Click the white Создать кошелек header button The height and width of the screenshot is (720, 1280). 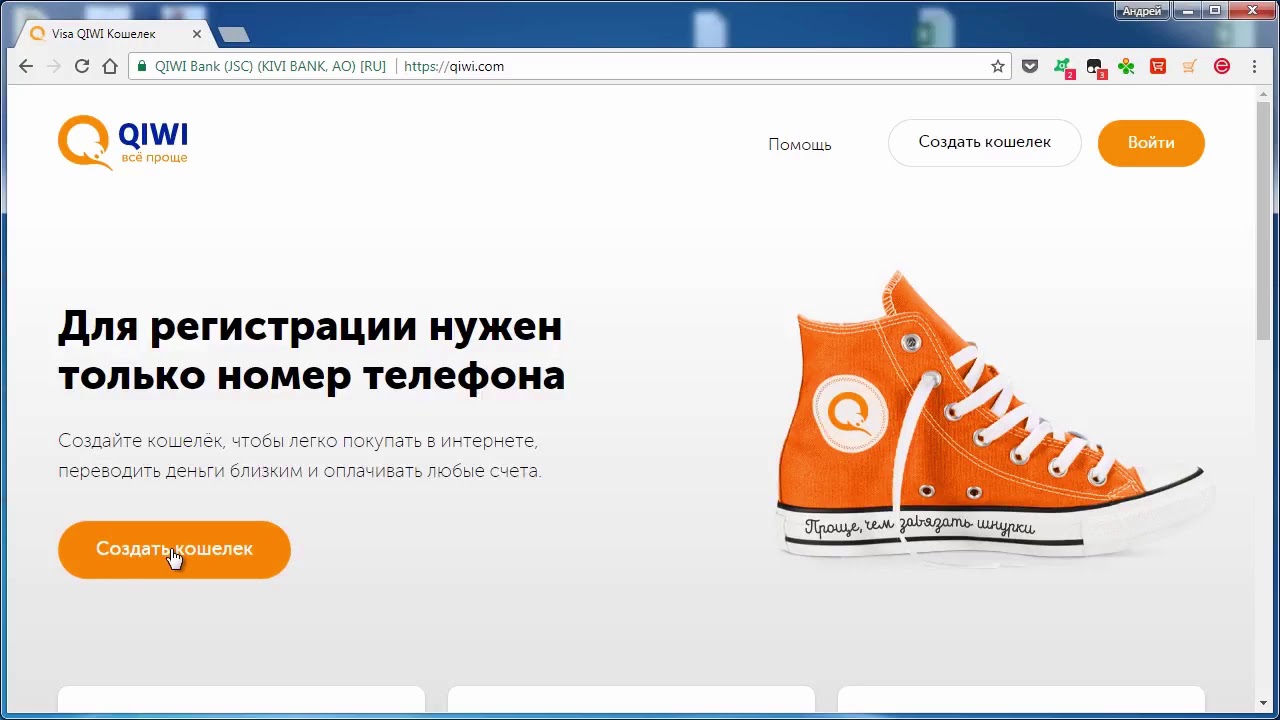[985, 143]
